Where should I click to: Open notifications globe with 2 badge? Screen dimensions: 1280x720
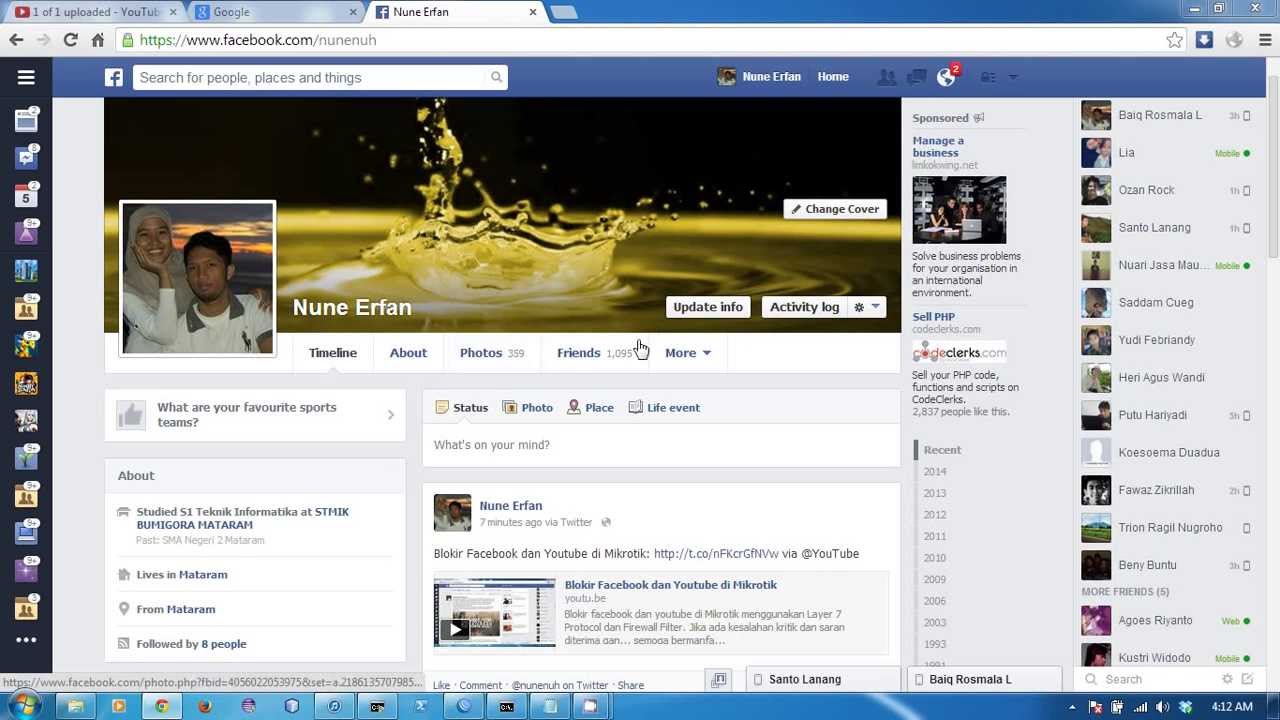(946, 77)
